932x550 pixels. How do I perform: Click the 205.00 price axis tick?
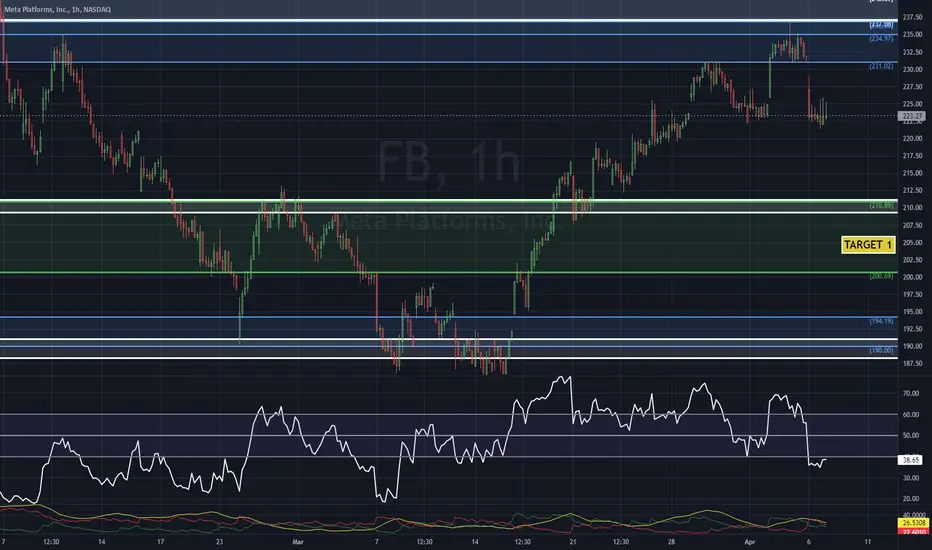(912, 243)
